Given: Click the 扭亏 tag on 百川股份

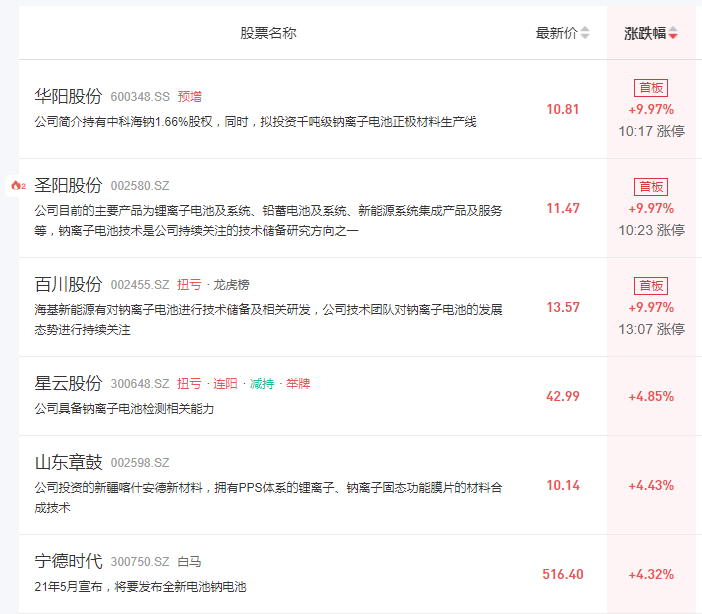Looking at the screenshot, I should (x=189, y=285).
